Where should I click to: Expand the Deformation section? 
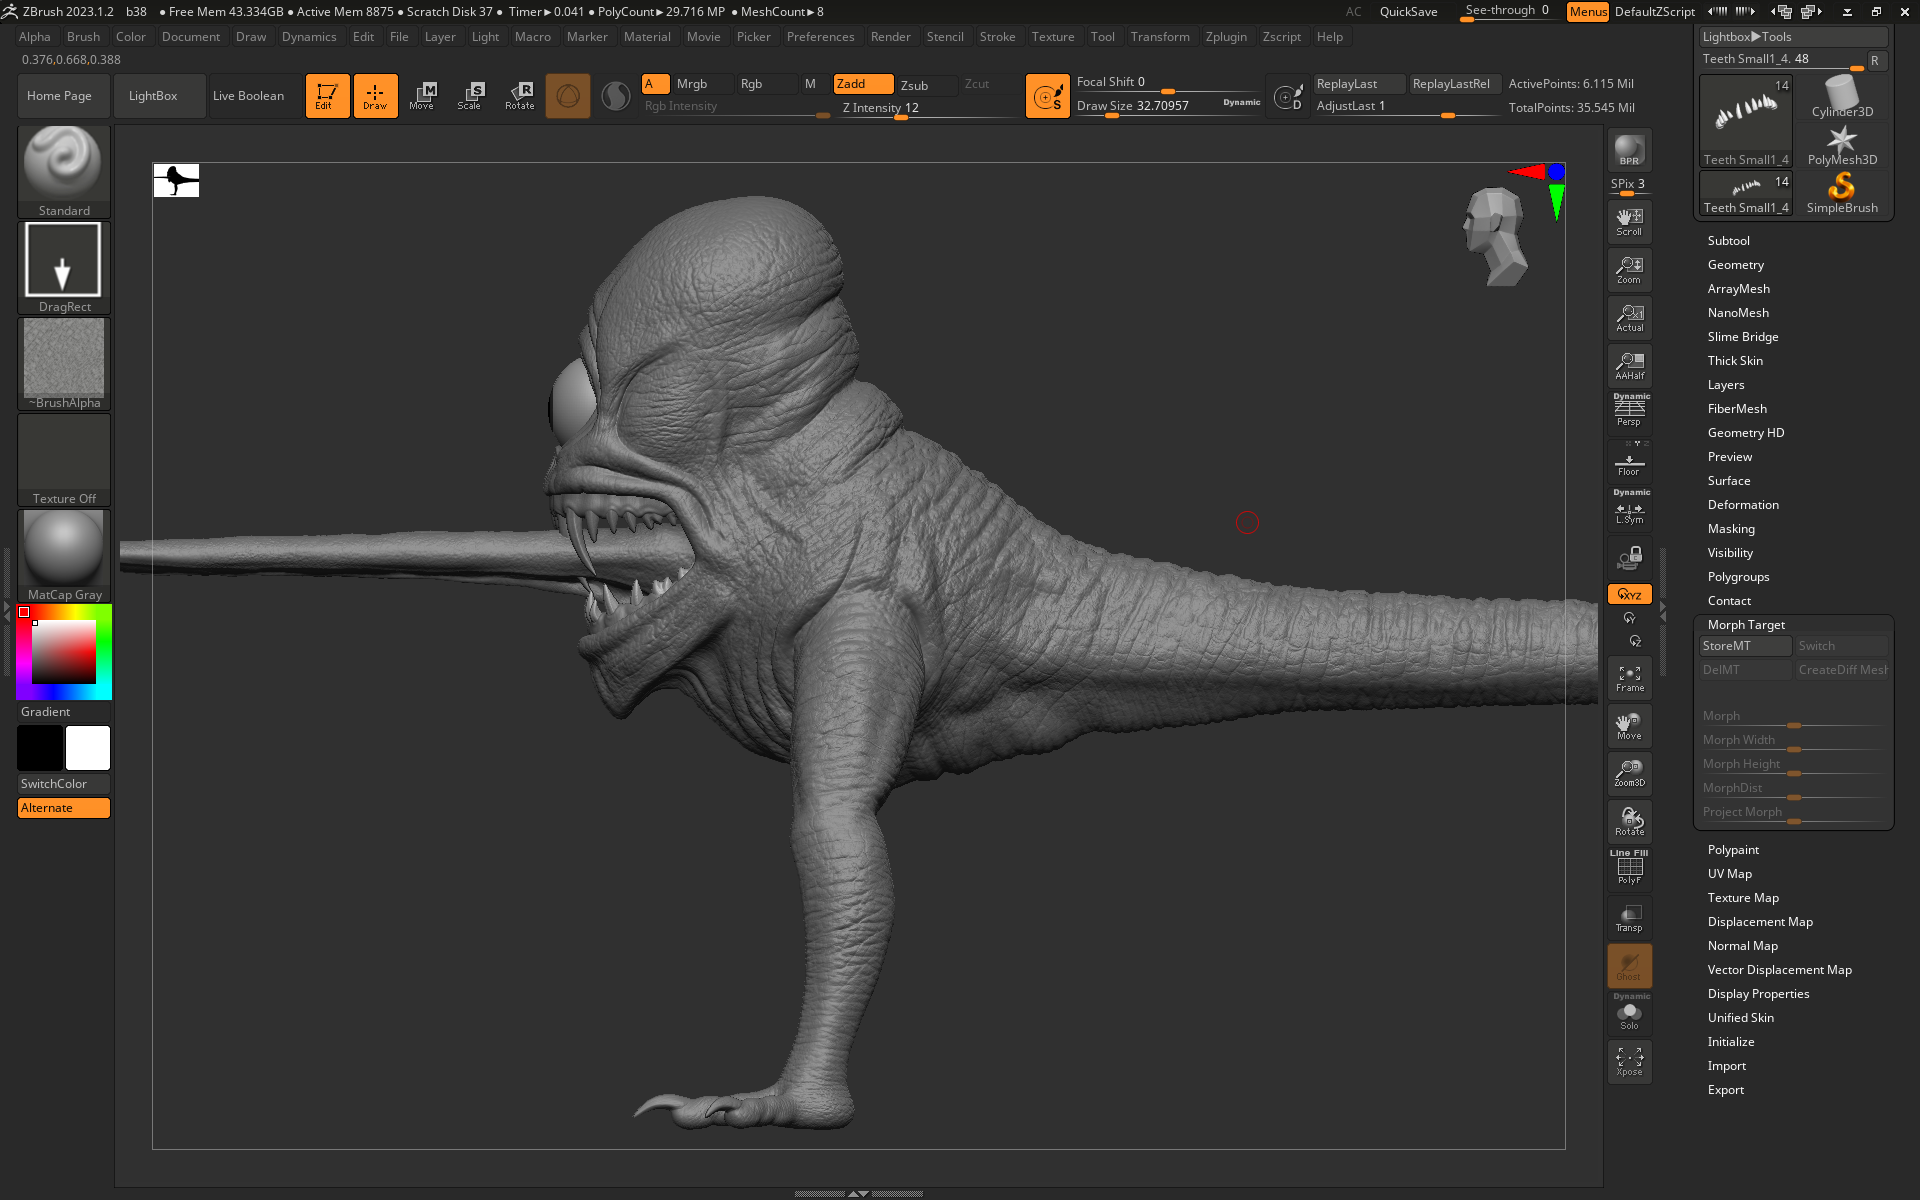click(1743, 505)
